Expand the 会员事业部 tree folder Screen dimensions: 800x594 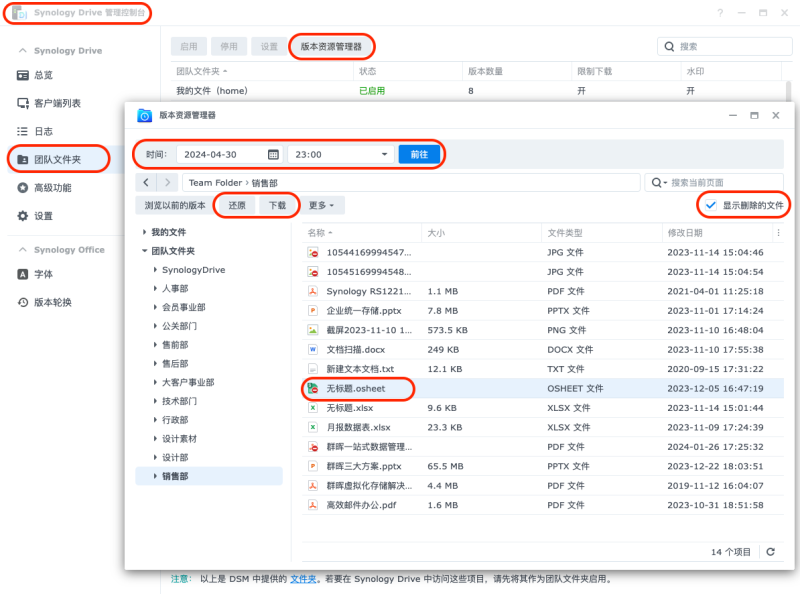click(x=155, y=307)
